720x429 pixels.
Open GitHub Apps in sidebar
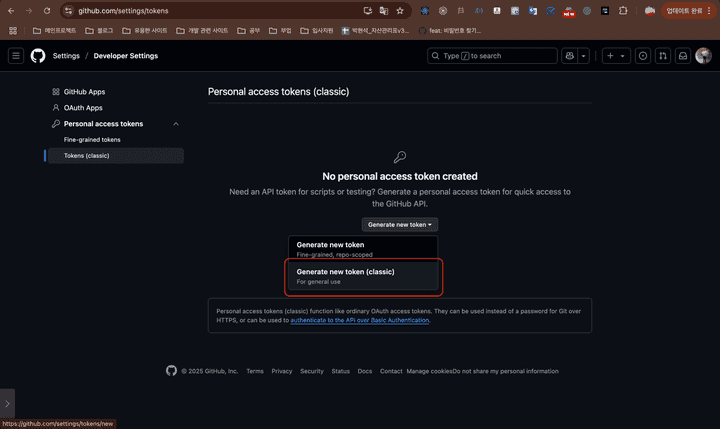[x=84, y=92]
